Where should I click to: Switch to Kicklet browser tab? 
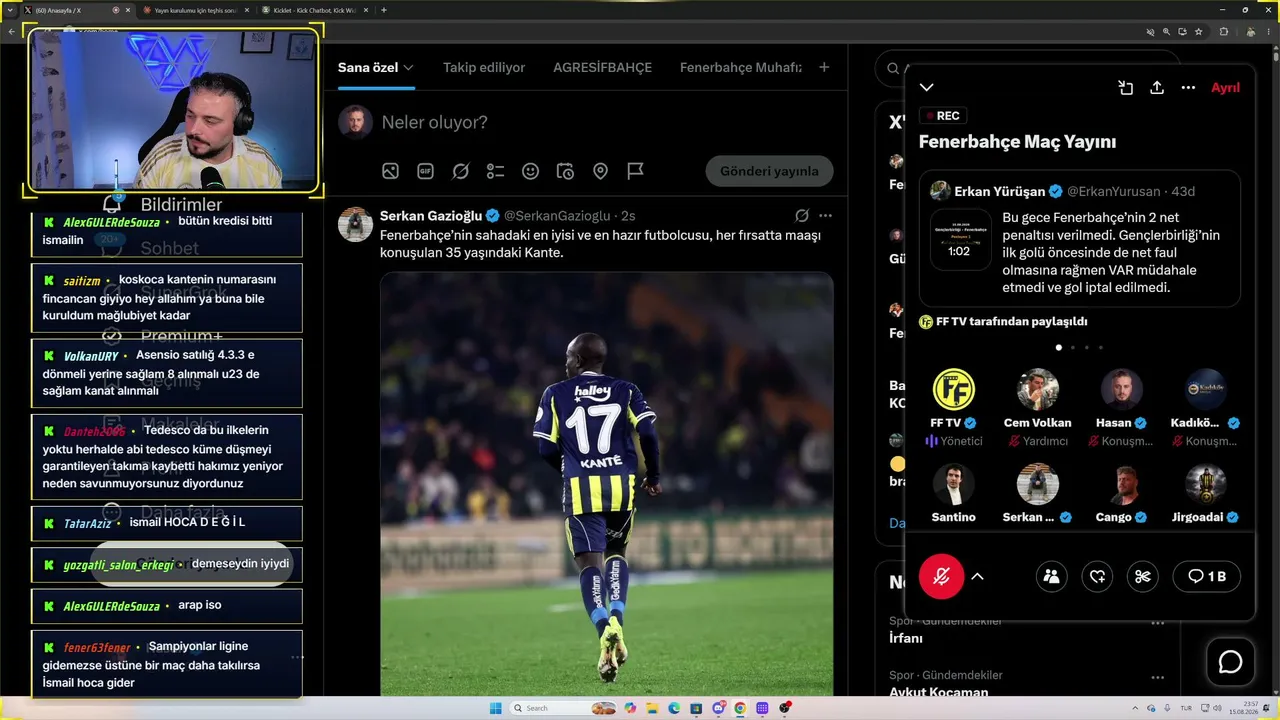tap(314, 10)
